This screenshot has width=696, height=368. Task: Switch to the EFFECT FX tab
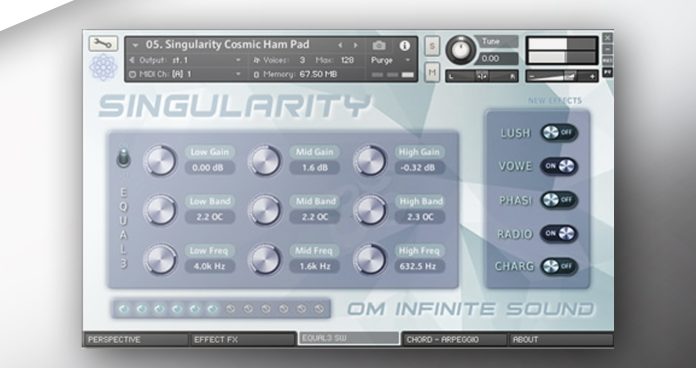[243, 340]
